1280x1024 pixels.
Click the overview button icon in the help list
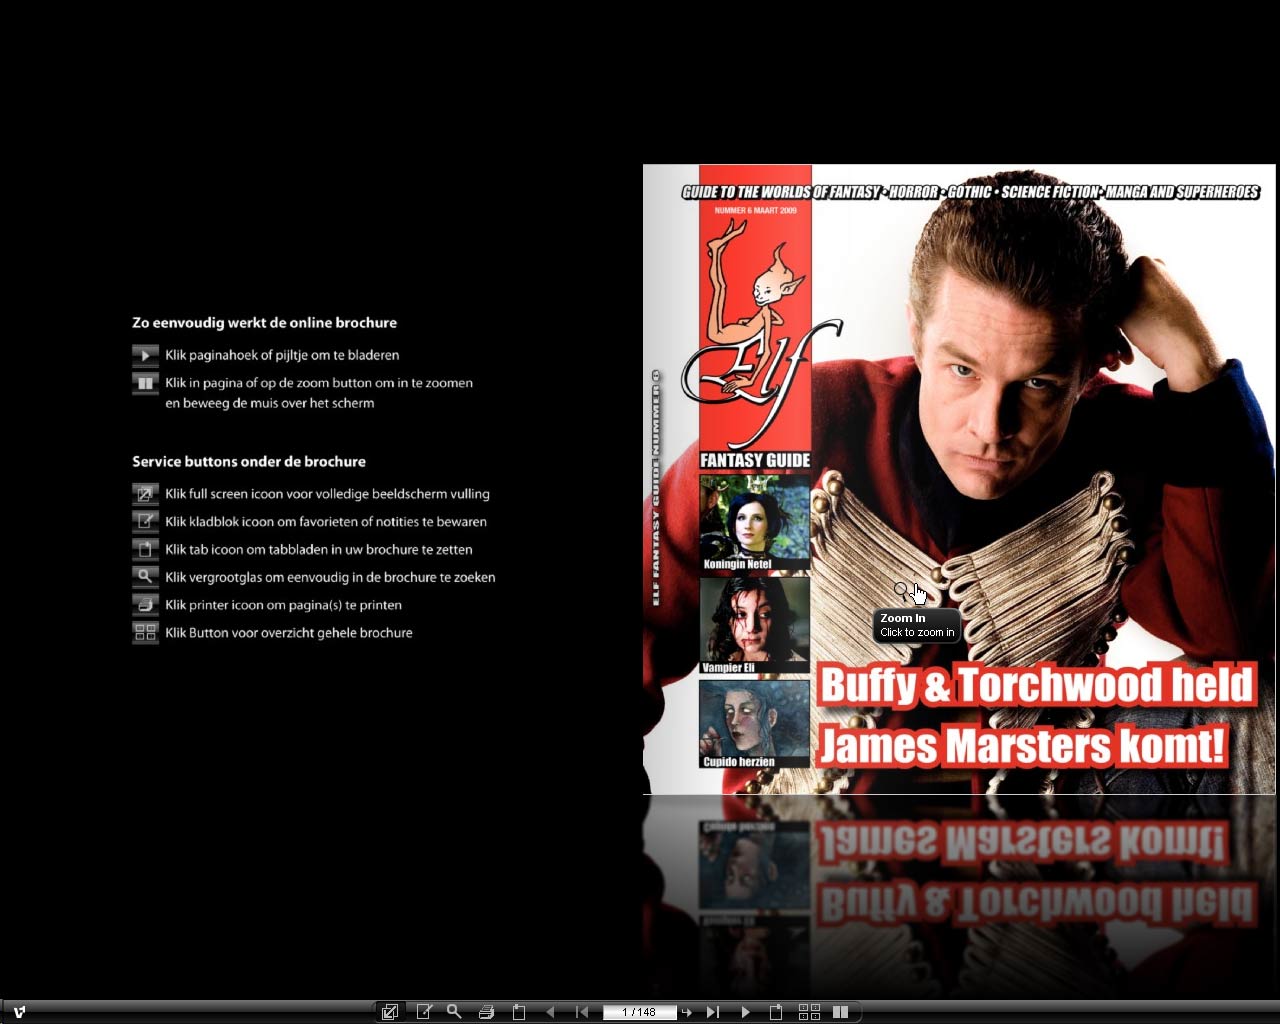pyautogui.click(x=145, y=633)
